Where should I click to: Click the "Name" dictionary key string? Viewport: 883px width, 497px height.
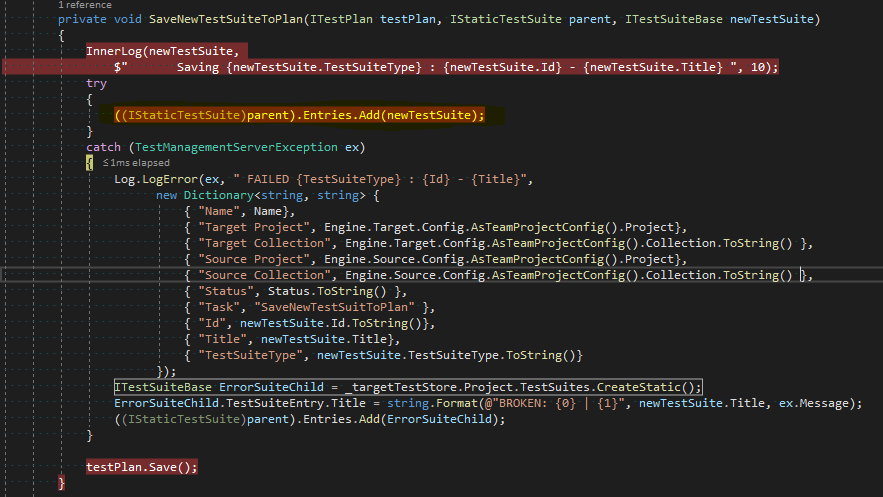pos(218,211)
